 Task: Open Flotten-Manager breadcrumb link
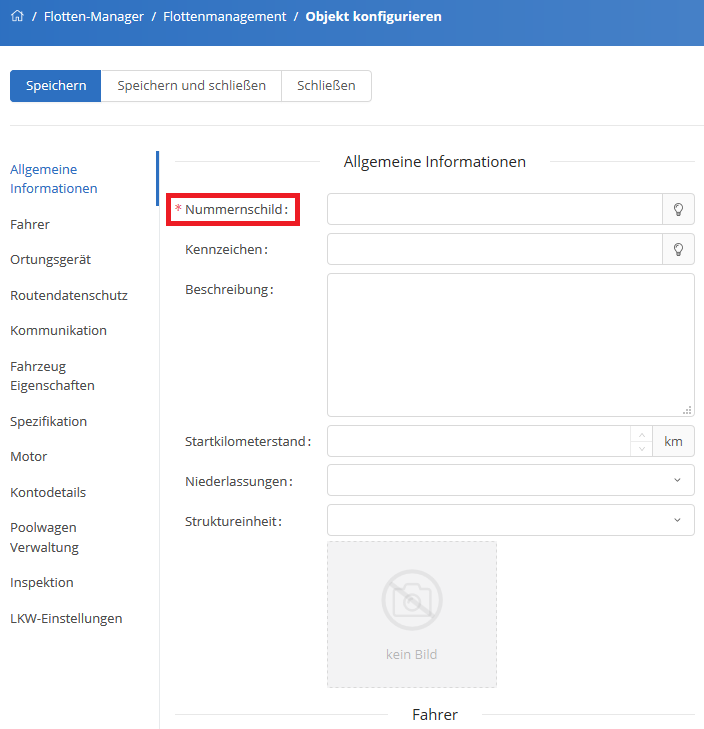coord(93,17)
